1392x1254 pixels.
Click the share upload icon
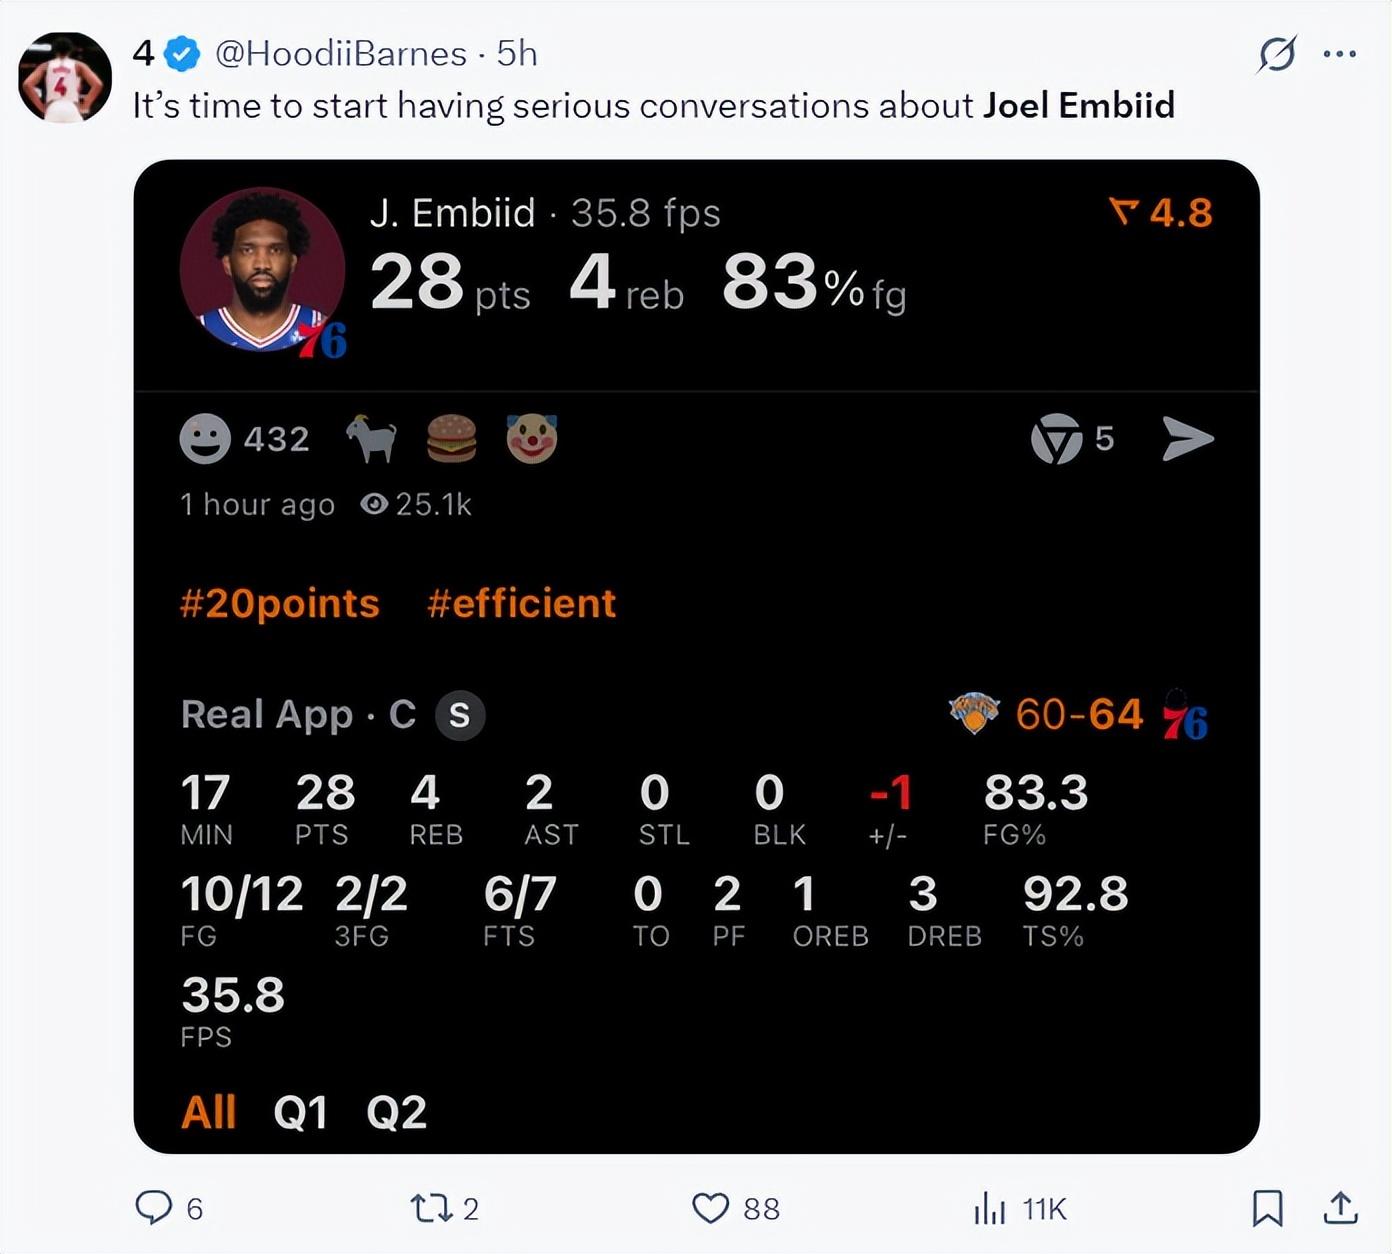[1340, 1208]
